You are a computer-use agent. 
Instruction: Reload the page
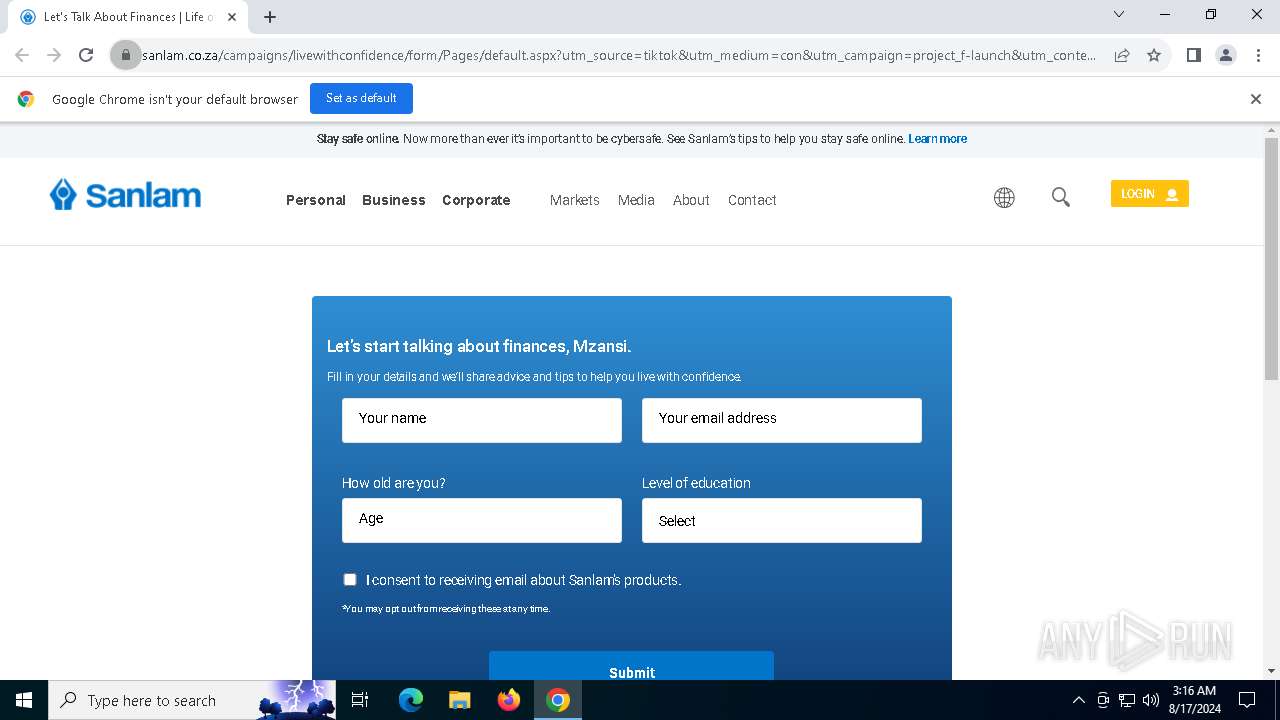click(86, 55)
